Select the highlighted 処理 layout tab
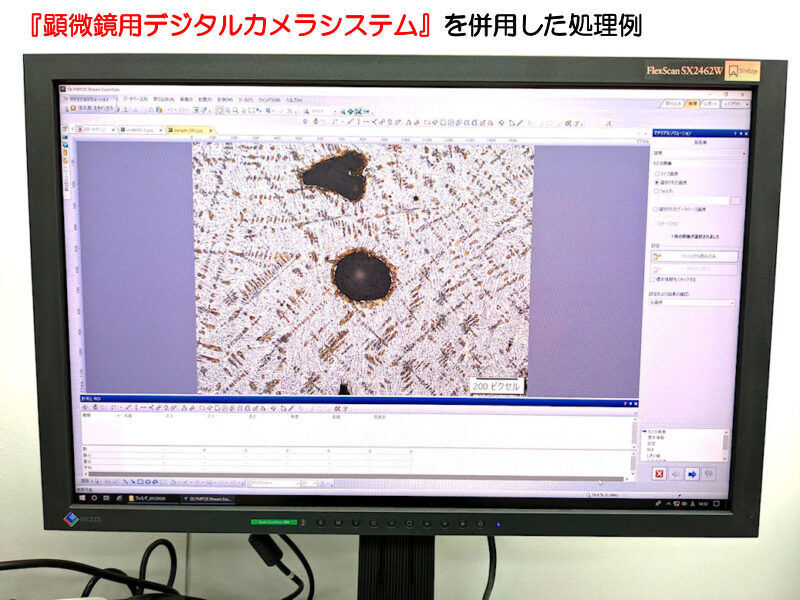This screenshot has width=800, height=600. coord(691,104)
